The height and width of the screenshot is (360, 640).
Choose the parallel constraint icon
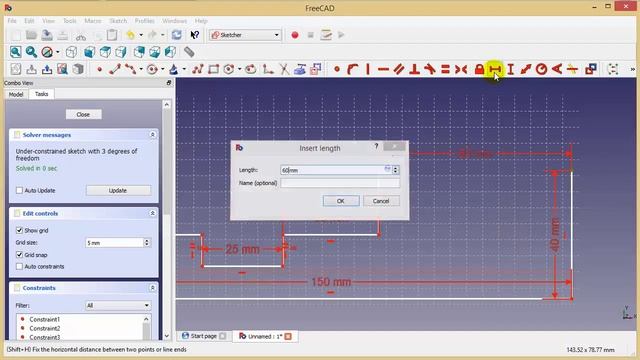(x=399, y=69)
